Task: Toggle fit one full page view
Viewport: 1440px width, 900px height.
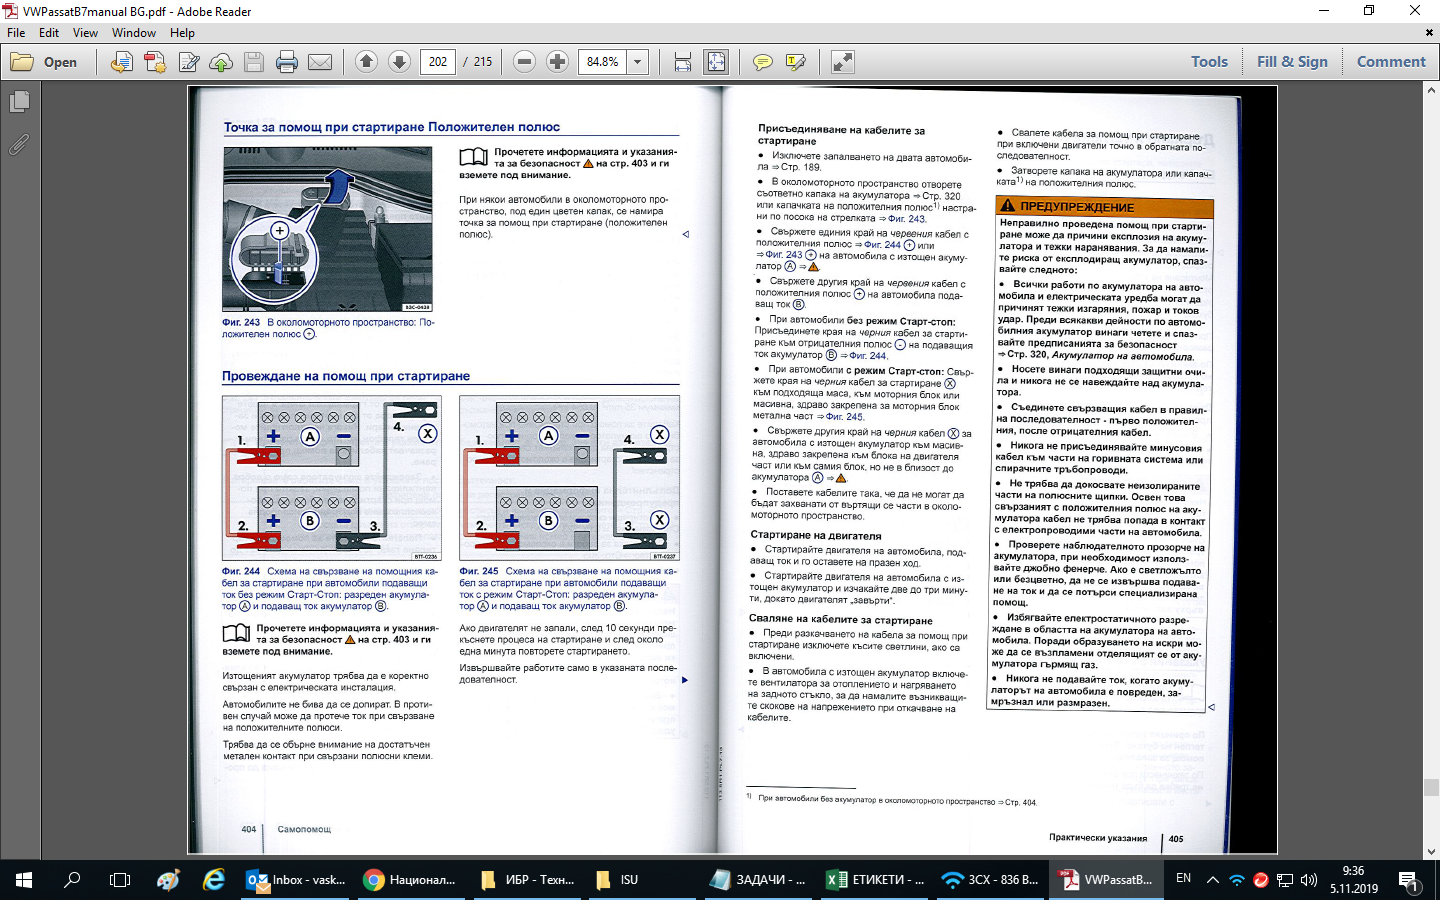Action: click(716, 62)
